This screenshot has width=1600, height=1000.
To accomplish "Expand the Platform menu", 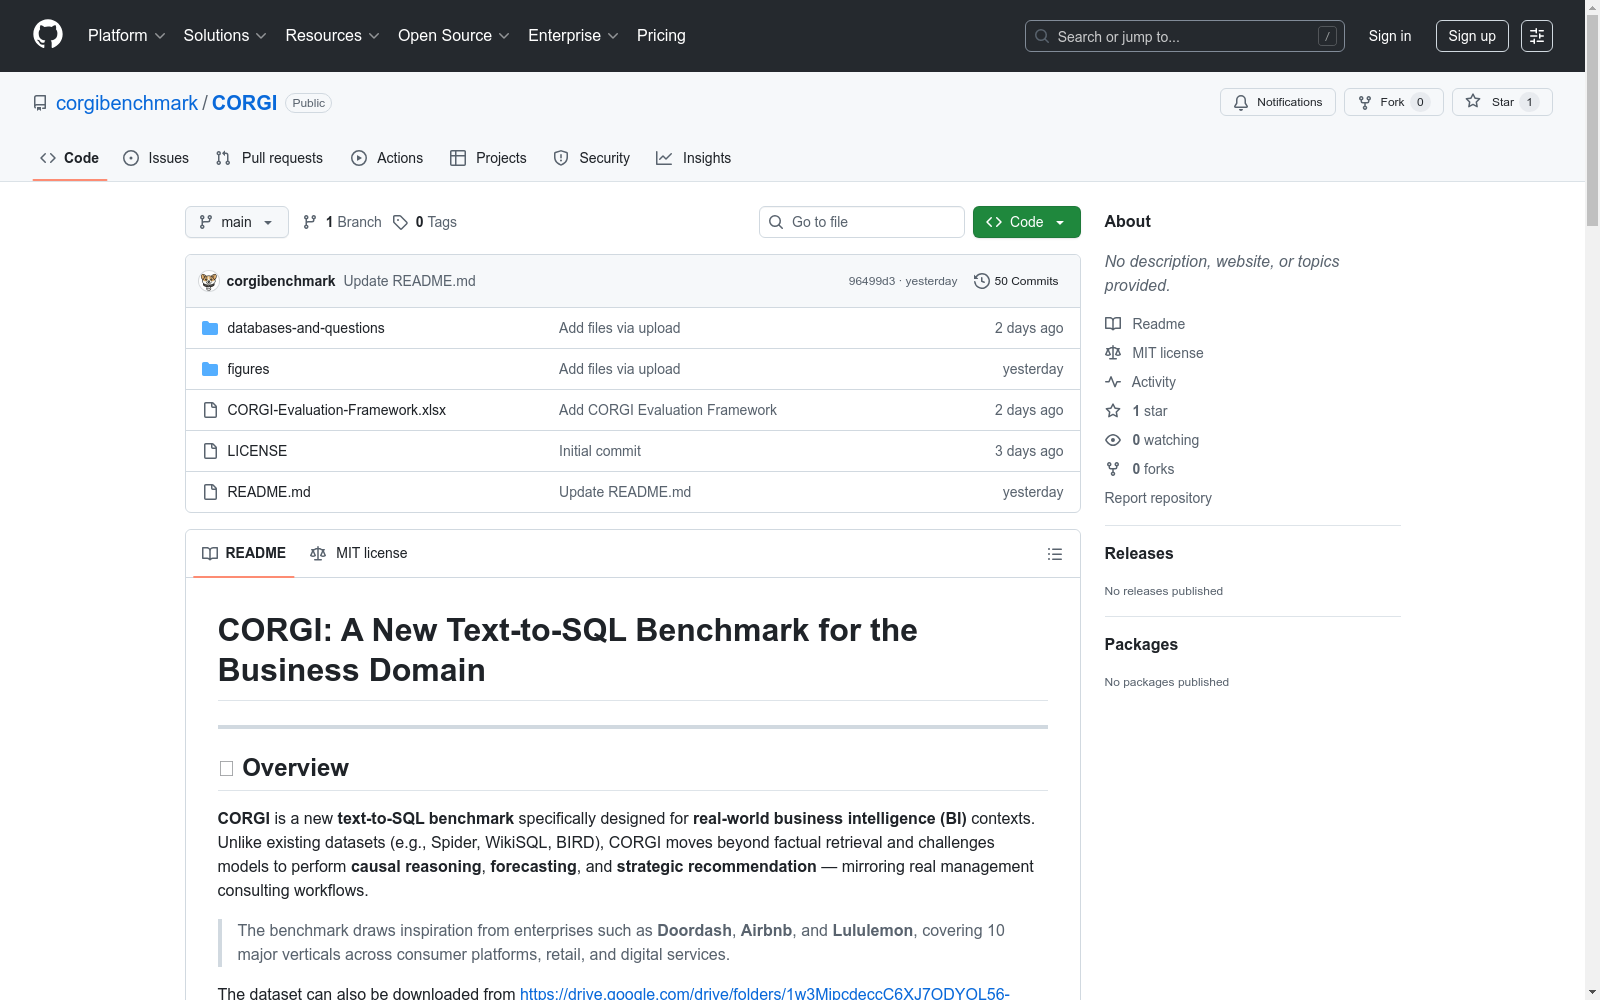I will [127, 36].
